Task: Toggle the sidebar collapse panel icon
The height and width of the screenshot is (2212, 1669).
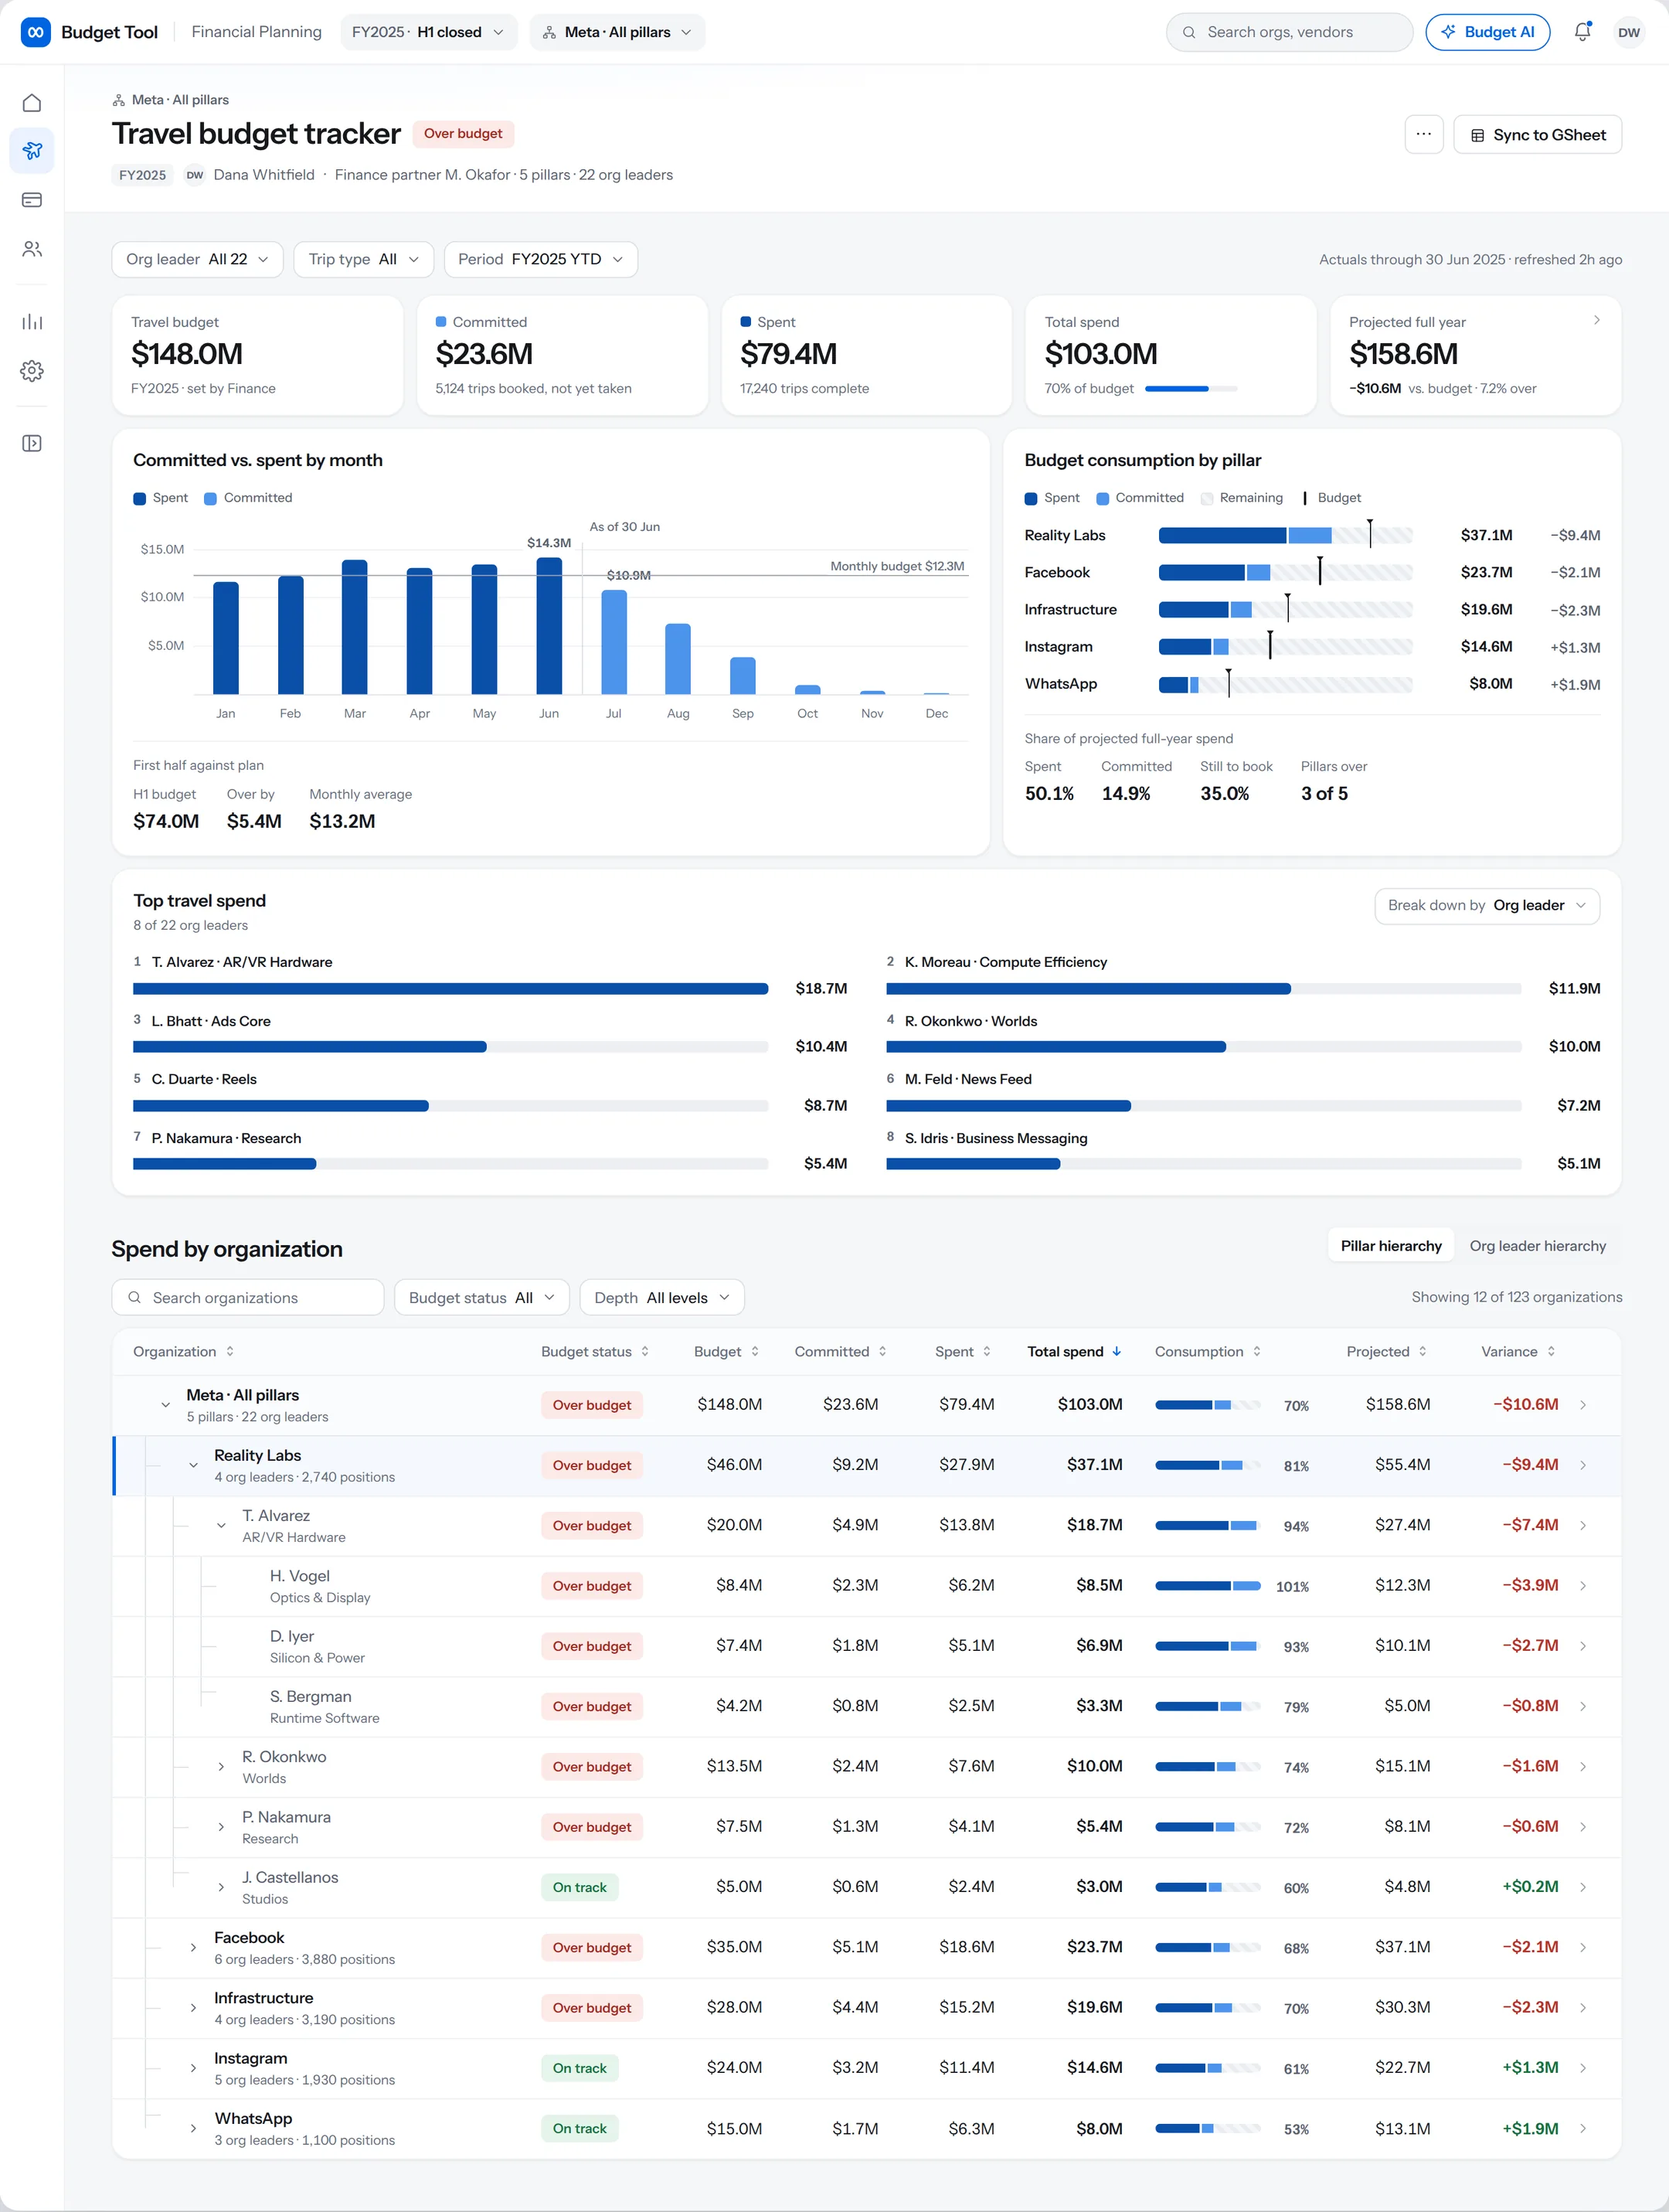Action: (x=32, y=443)
